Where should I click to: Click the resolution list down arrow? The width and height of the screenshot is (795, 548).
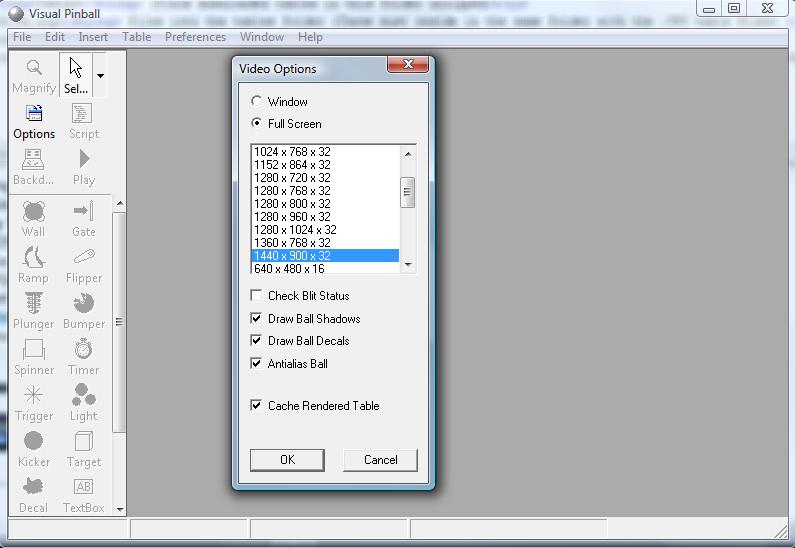408,265
